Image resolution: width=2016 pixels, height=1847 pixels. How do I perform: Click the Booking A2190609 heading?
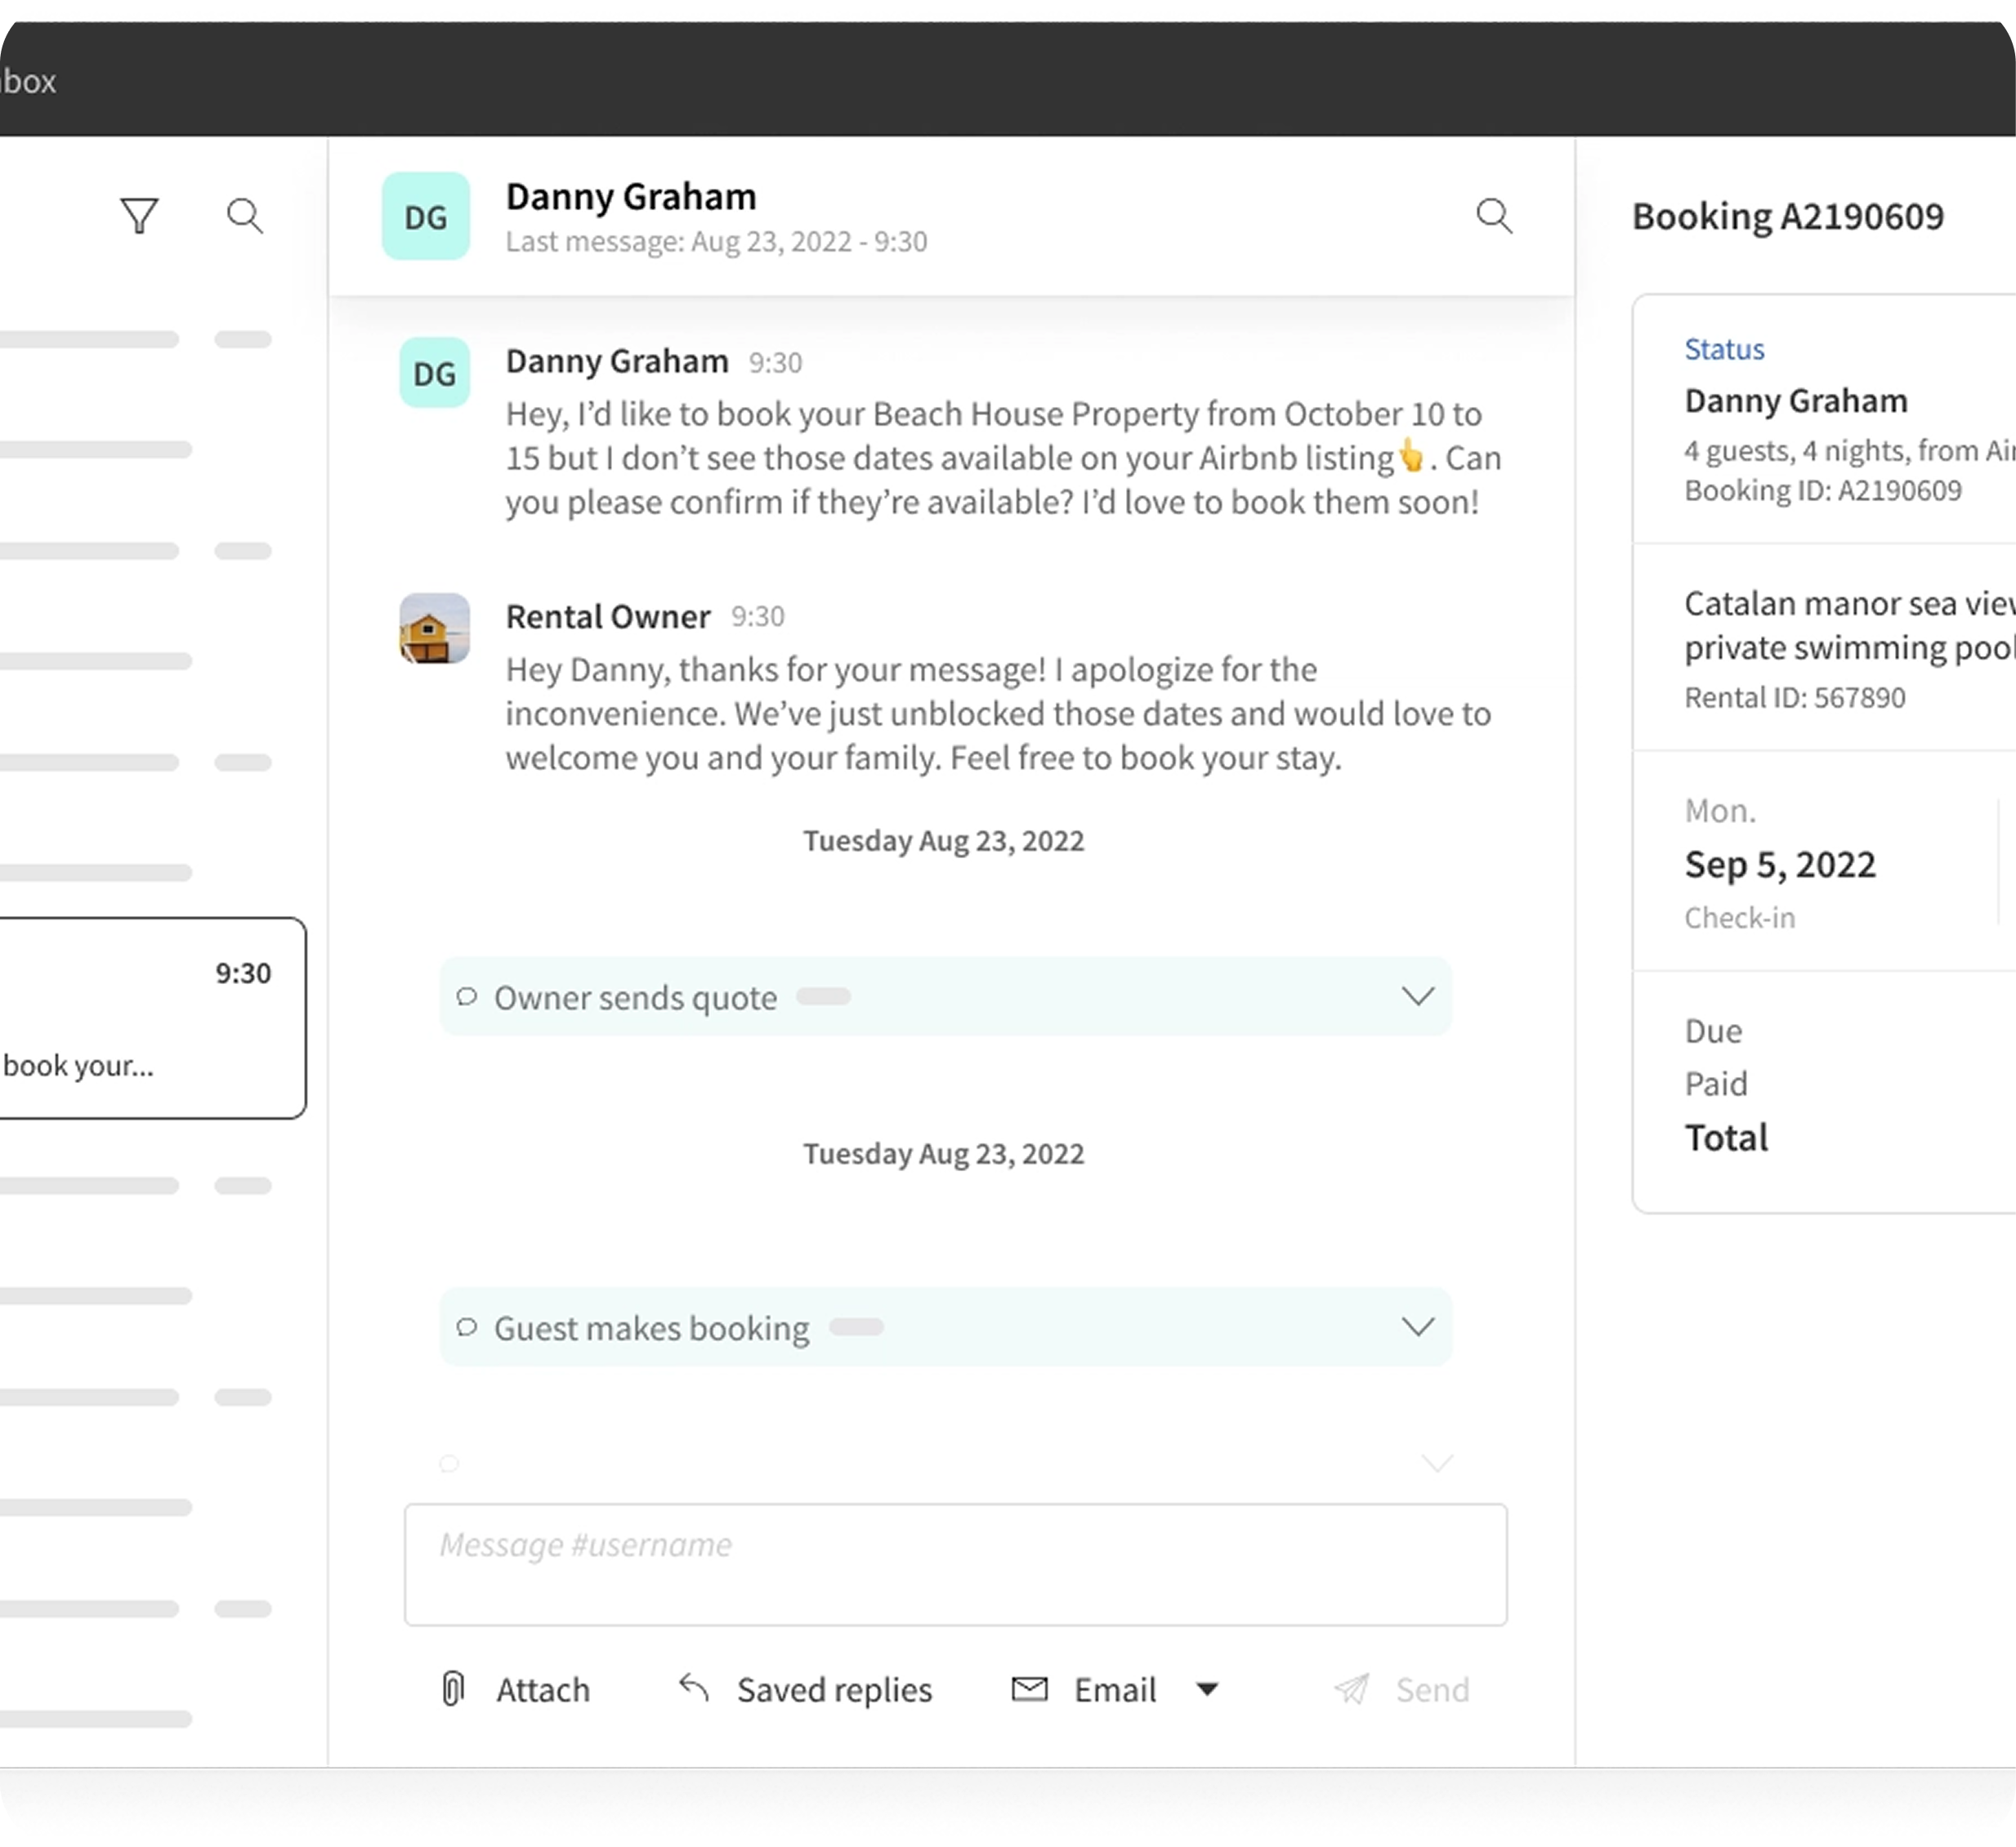(x=1788, y=216)
